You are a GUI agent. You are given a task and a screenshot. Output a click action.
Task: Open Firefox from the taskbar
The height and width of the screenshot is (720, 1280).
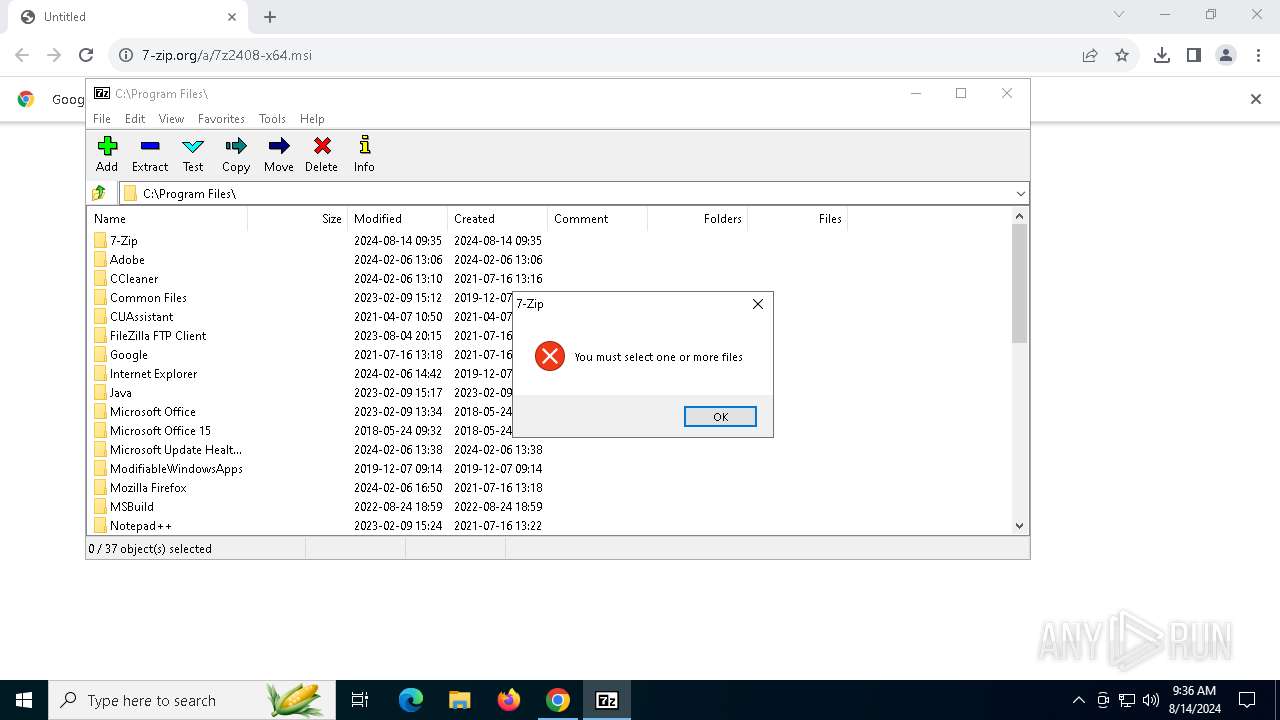coord(509,700)
